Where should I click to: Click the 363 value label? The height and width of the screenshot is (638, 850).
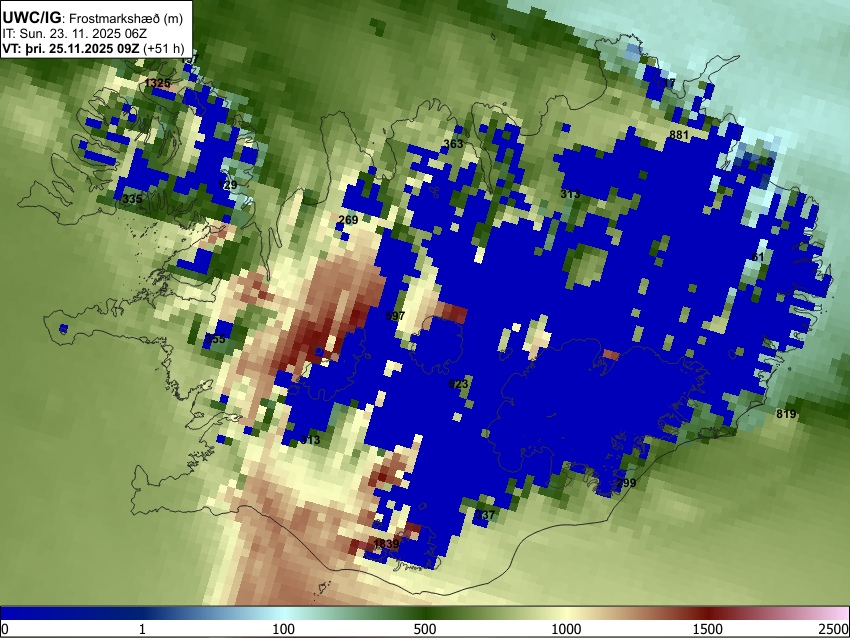pos(453,144)
